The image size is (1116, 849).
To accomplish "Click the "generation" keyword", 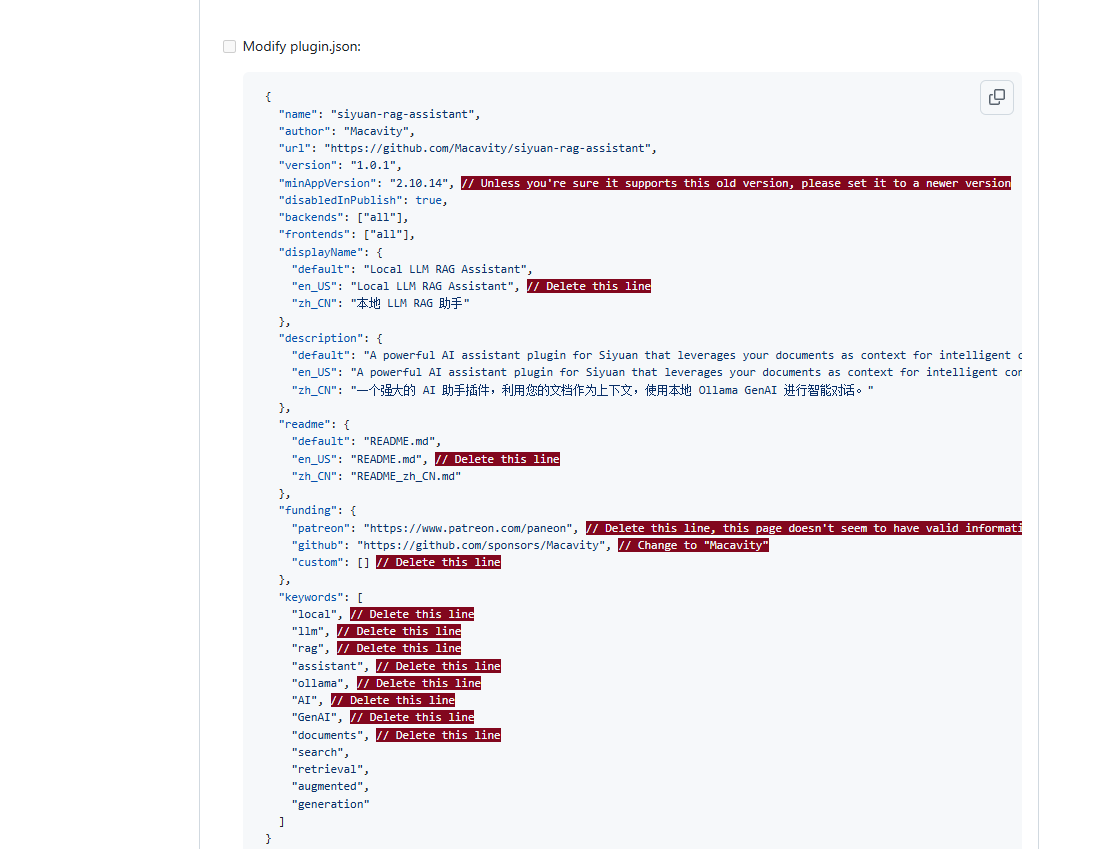I will click(330, 804).
